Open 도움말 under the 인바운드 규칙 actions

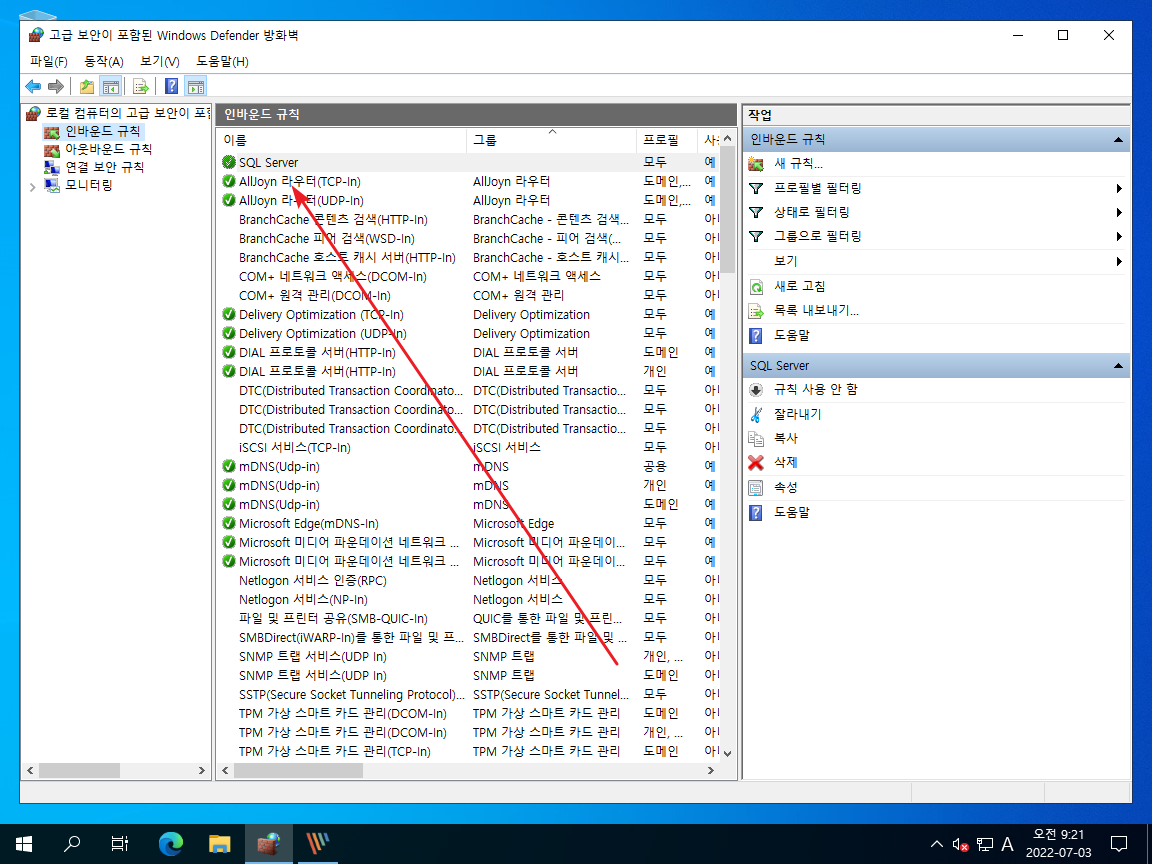pyautogui.click(x=791, y=335)
